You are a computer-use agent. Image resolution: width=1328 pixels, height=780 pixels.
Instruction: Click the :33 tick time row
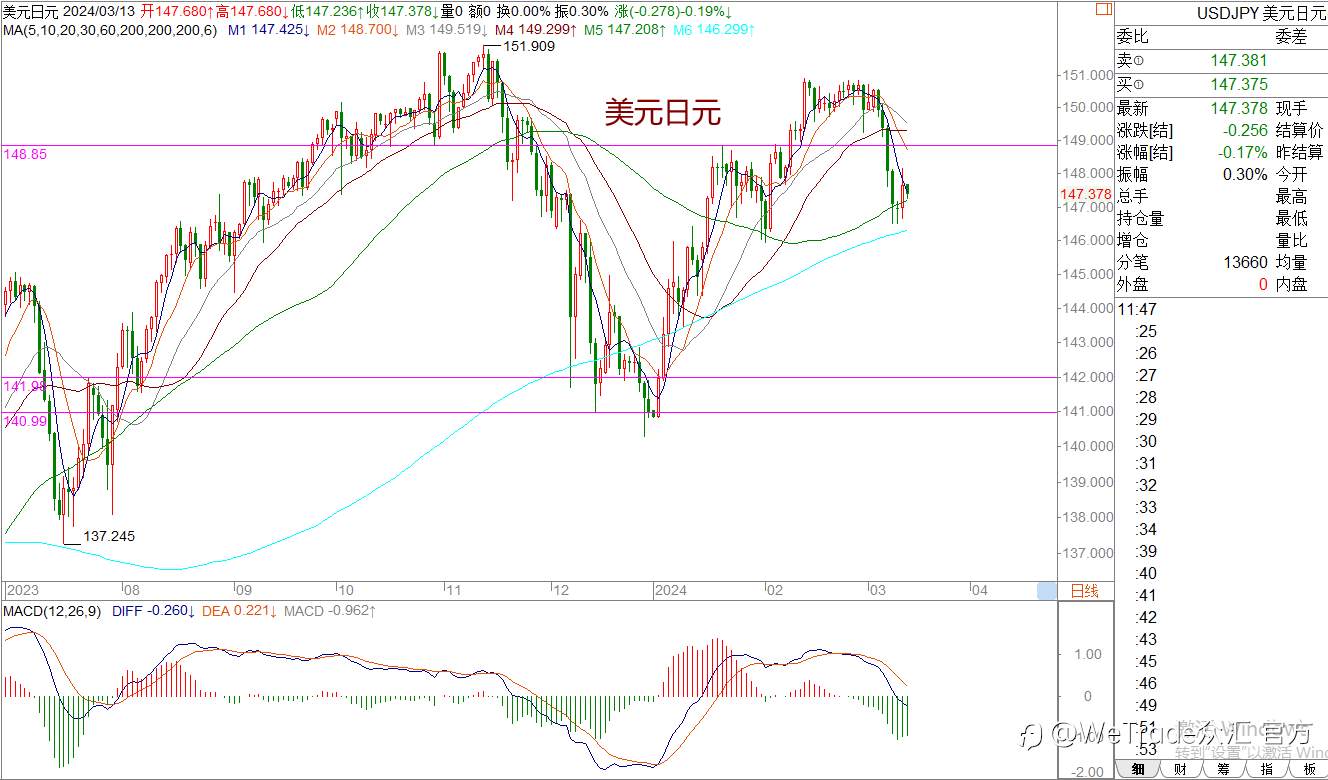(x=1147, y=507)
